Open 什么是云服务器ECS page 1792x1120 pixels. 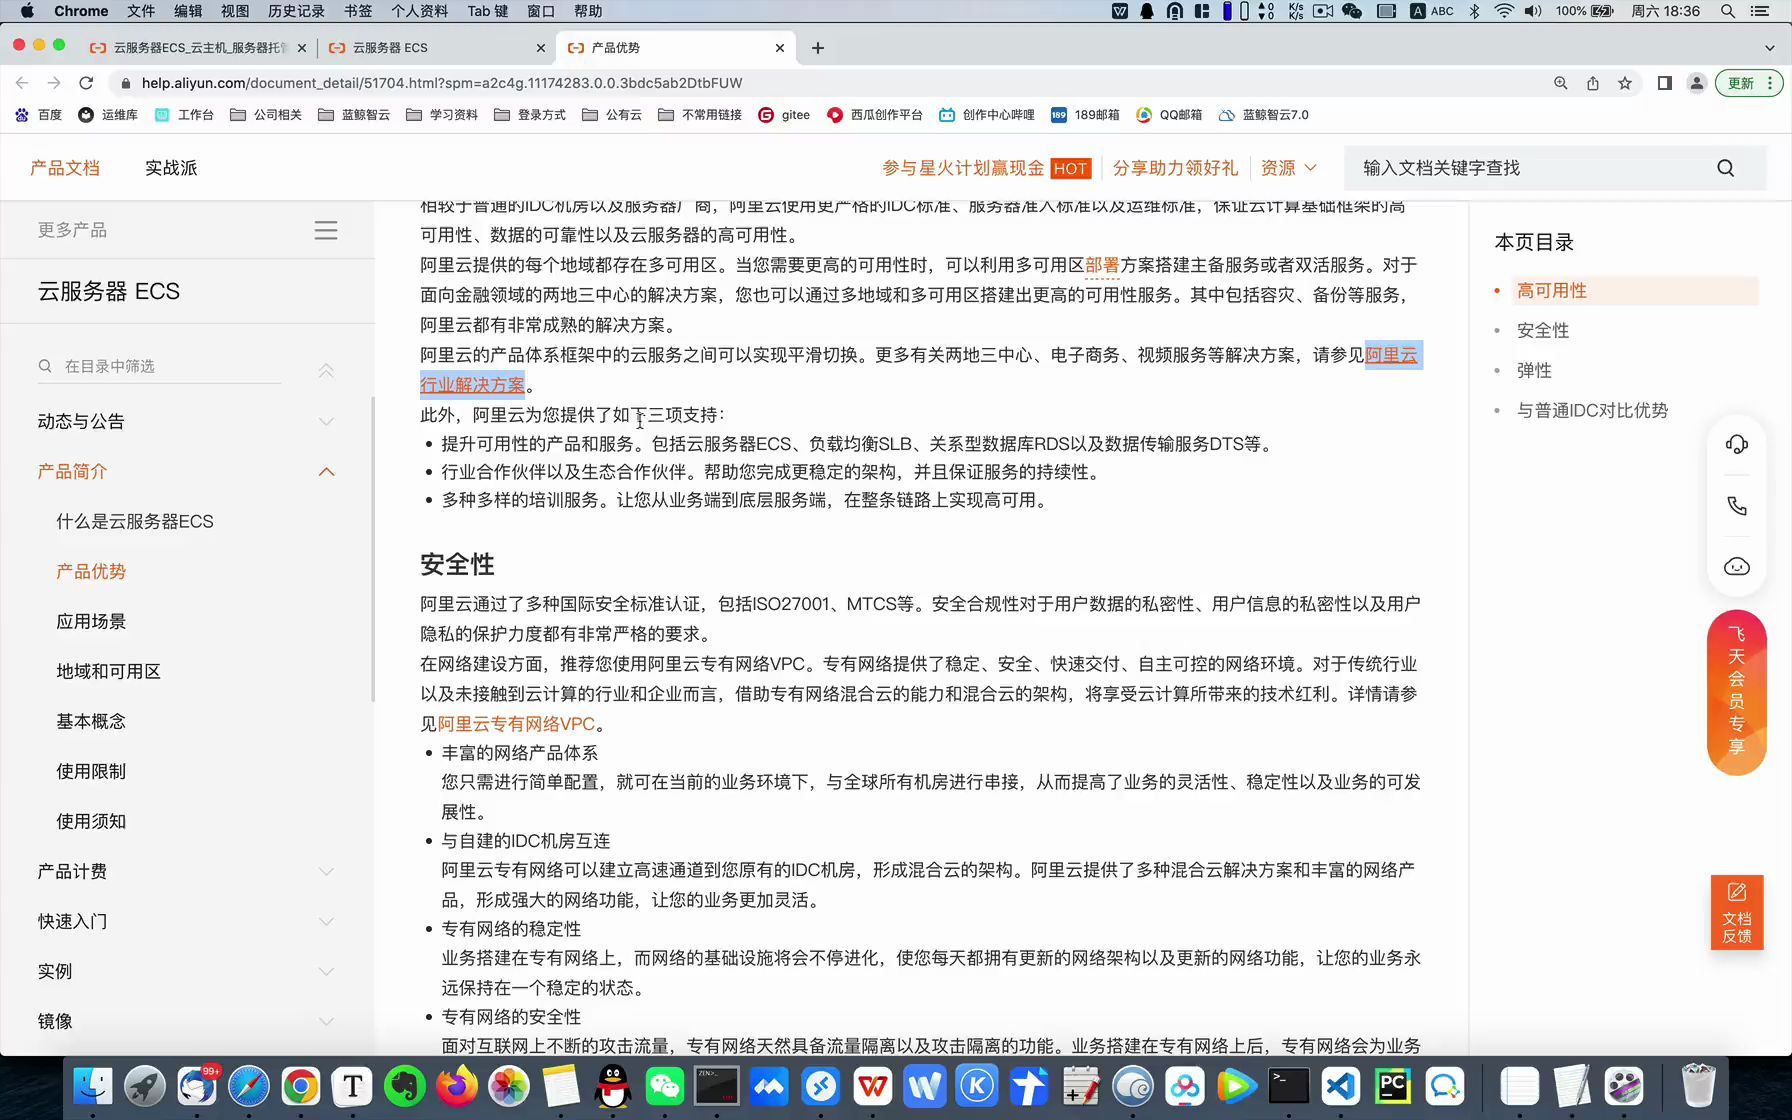point(135,521)
